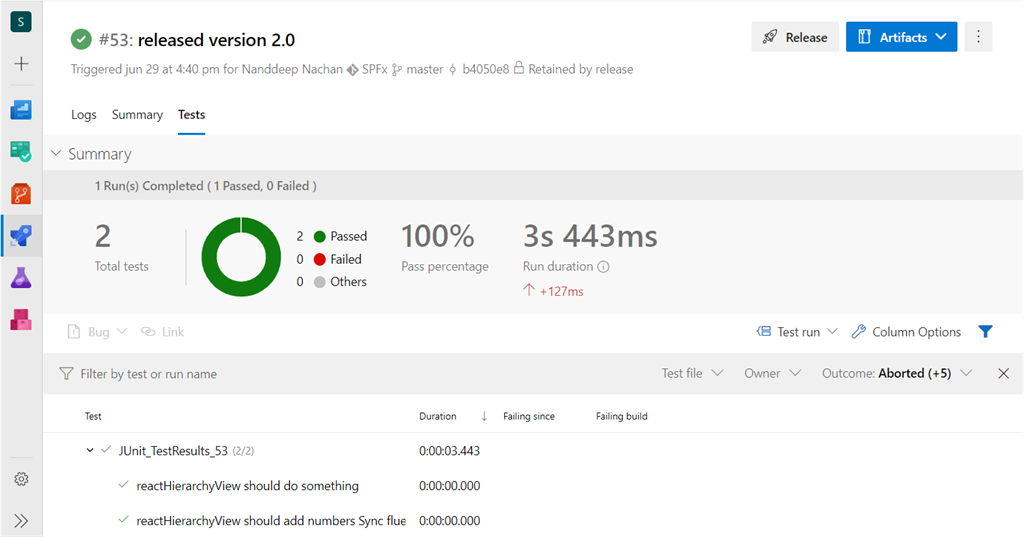The image size is (1024, 537).
Task: Toggle the blue filter funnel icon
Action: coord(985,332)
